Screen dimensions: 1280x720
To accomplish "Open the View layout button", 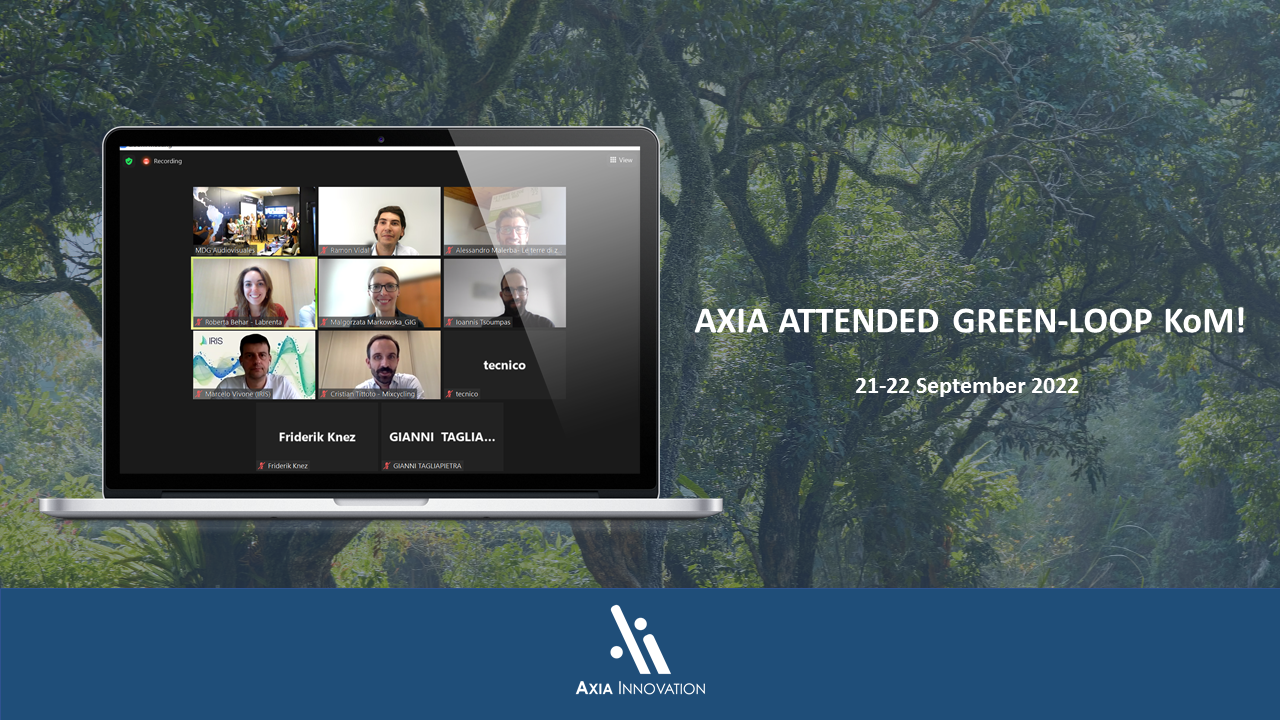I will pos(621,160).
